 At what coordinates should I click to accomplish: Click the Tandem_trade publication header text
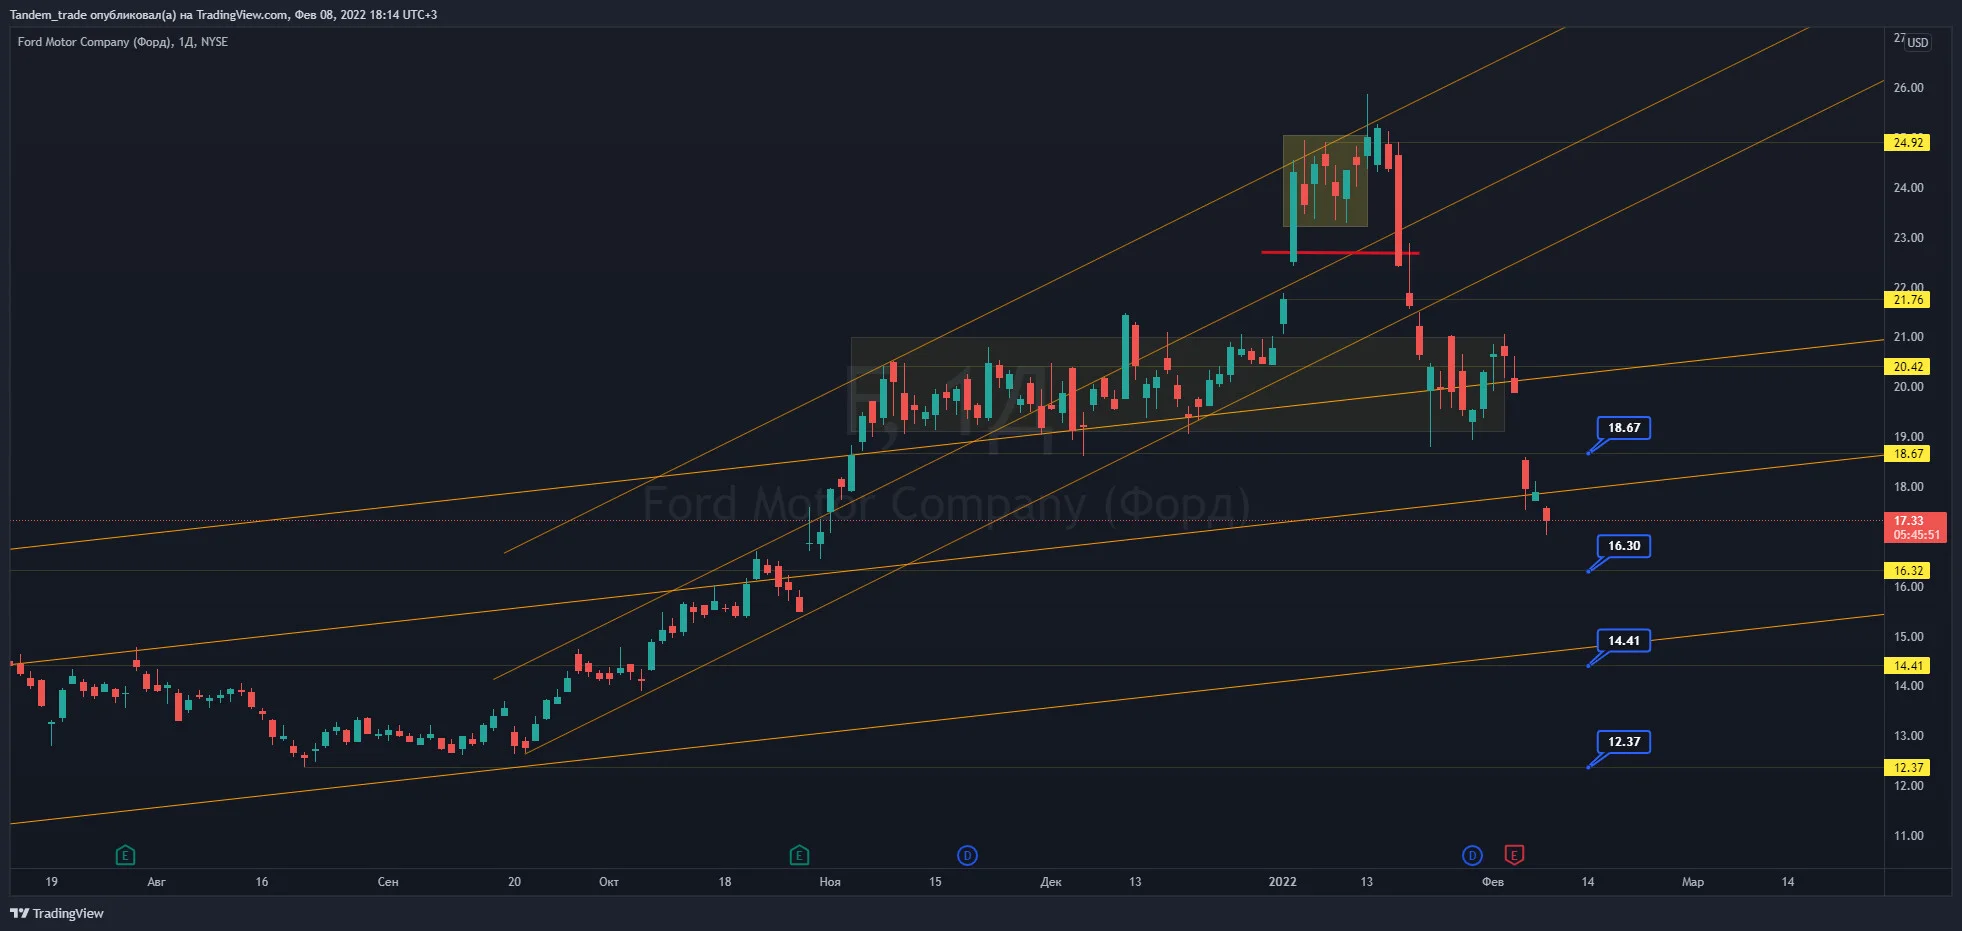(x=223, y=15)
